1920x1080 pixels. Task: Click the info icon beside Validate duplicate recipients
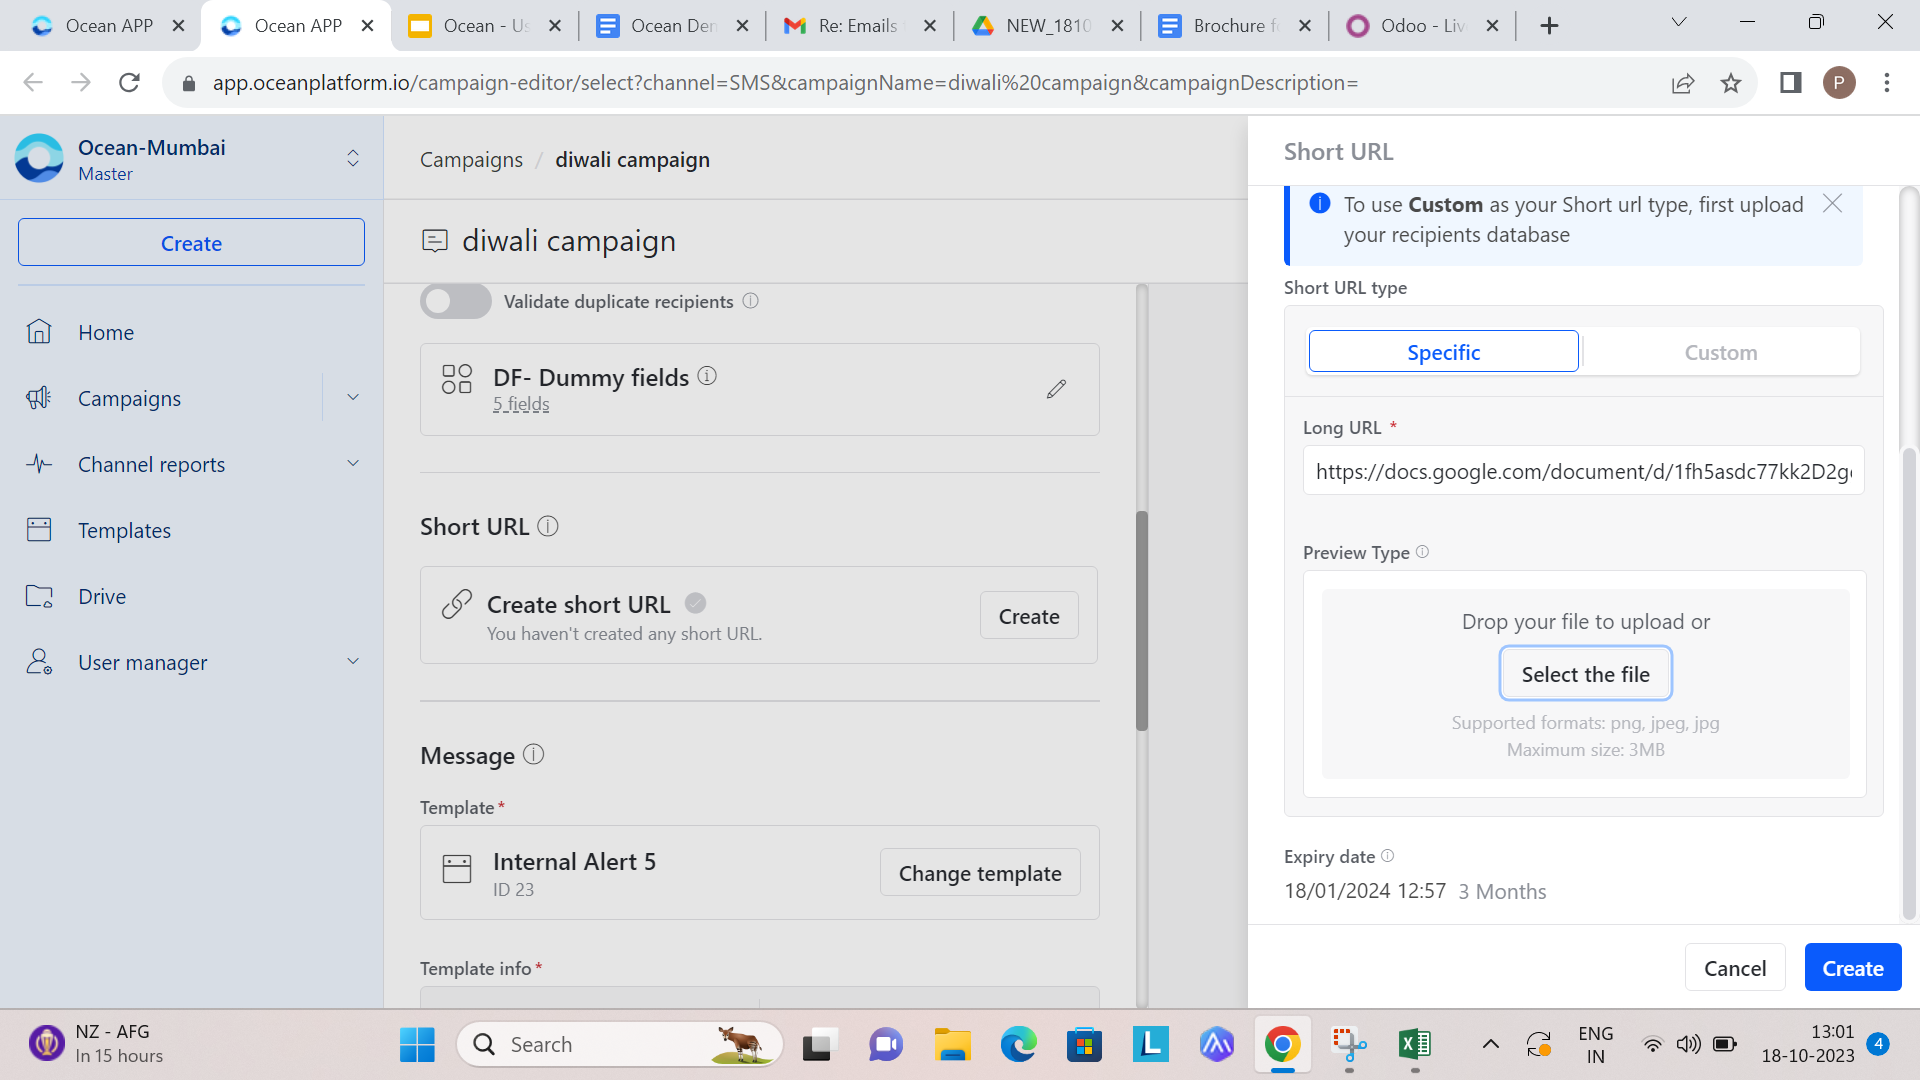tap(751, 301)
